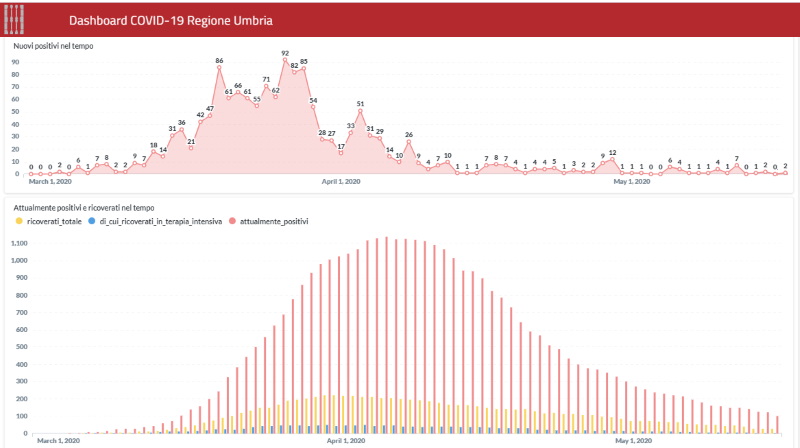Hide the attualmente_positivi legend series
Screen dimensions: 800x448
click(x=270, y=219)
